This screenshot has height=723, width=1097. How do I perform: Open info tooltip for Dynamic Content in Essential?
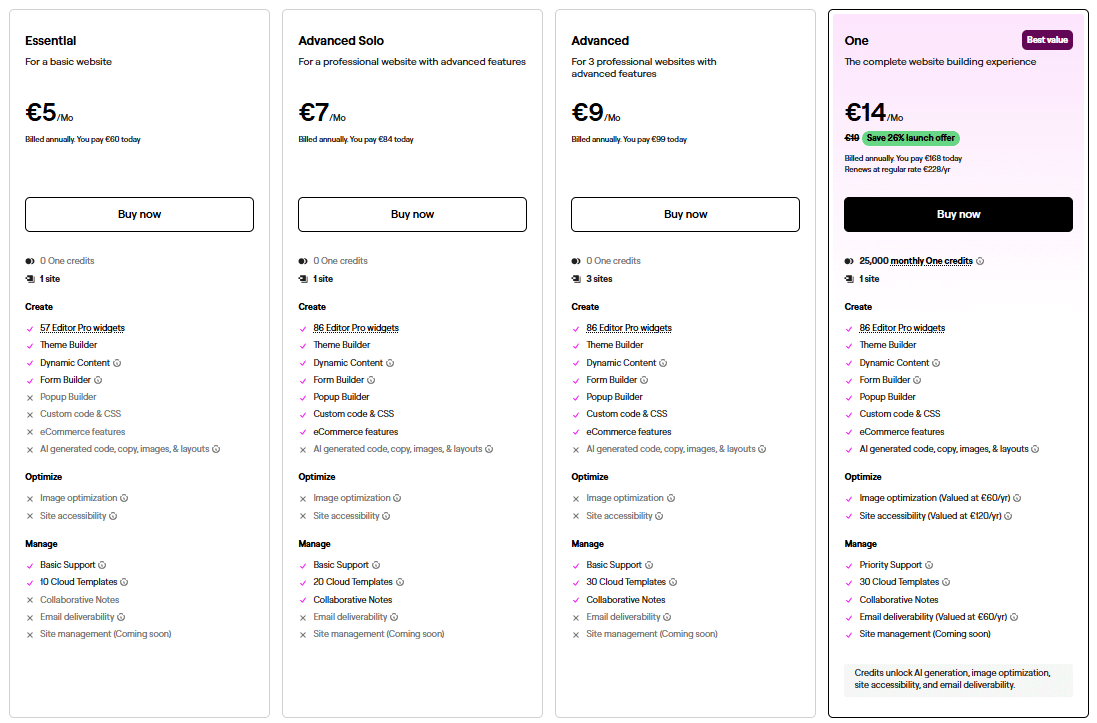(x=115, y=362)
